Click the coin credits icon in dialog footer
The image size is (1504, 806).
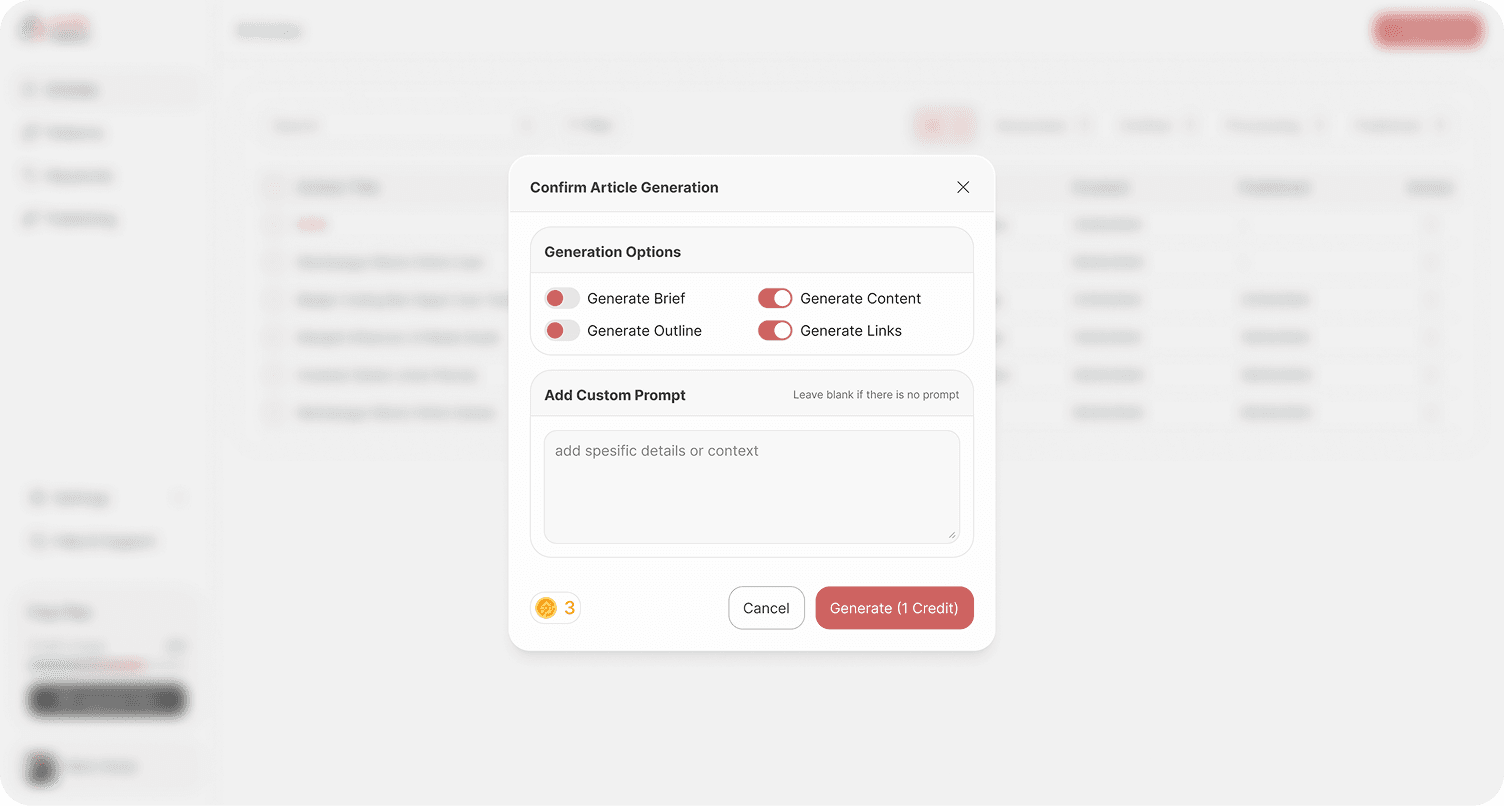(x=546, y=607)
